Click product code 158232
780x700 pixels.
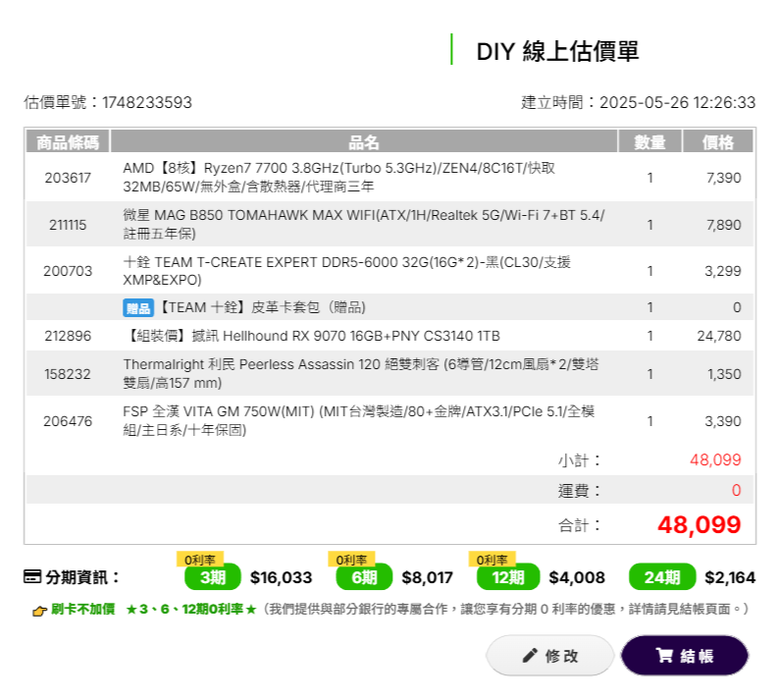[68, 374]
